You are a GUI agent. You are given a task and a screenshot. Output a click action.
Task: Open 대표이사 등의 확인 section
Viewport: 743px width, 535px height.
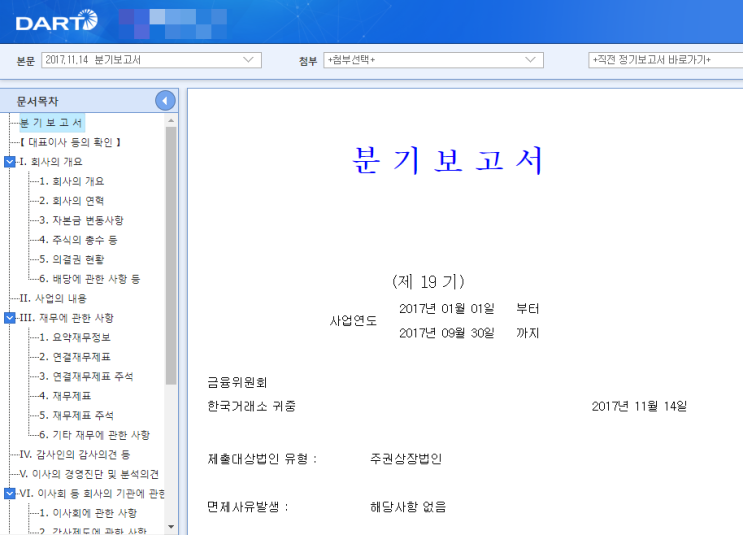click(x=71, y=142)
